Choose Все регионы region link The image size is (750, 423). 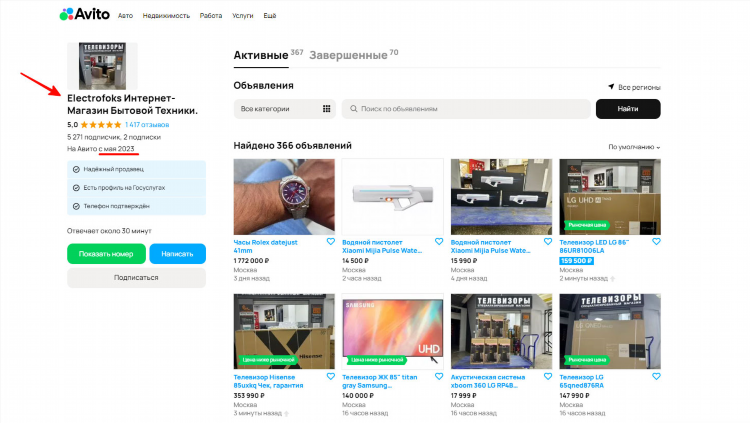pos(639,87)
